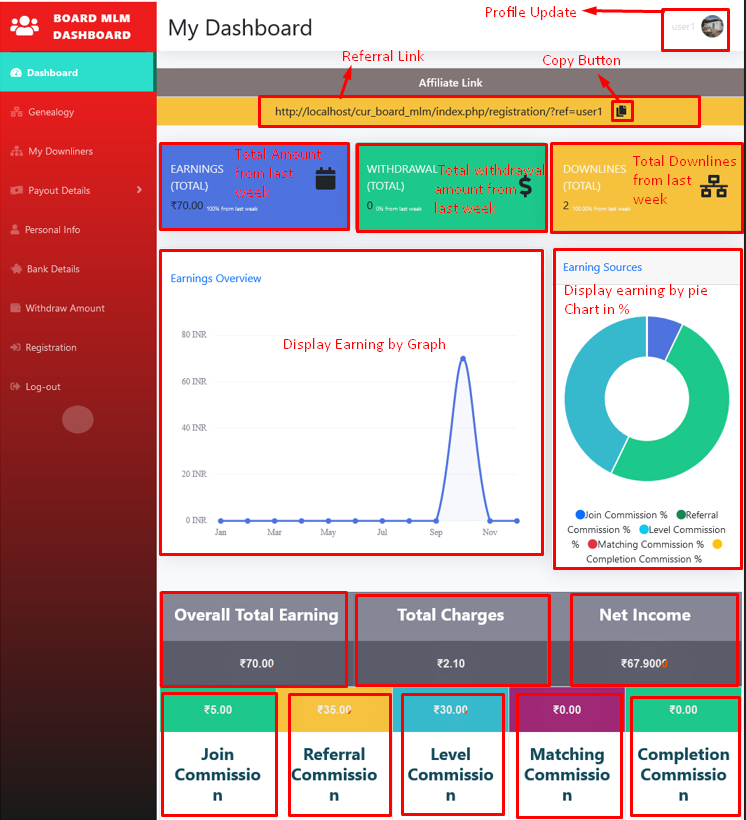Toggle Level Commission % legend item
This screenshot has height=820, width=746.
(649, 537)
